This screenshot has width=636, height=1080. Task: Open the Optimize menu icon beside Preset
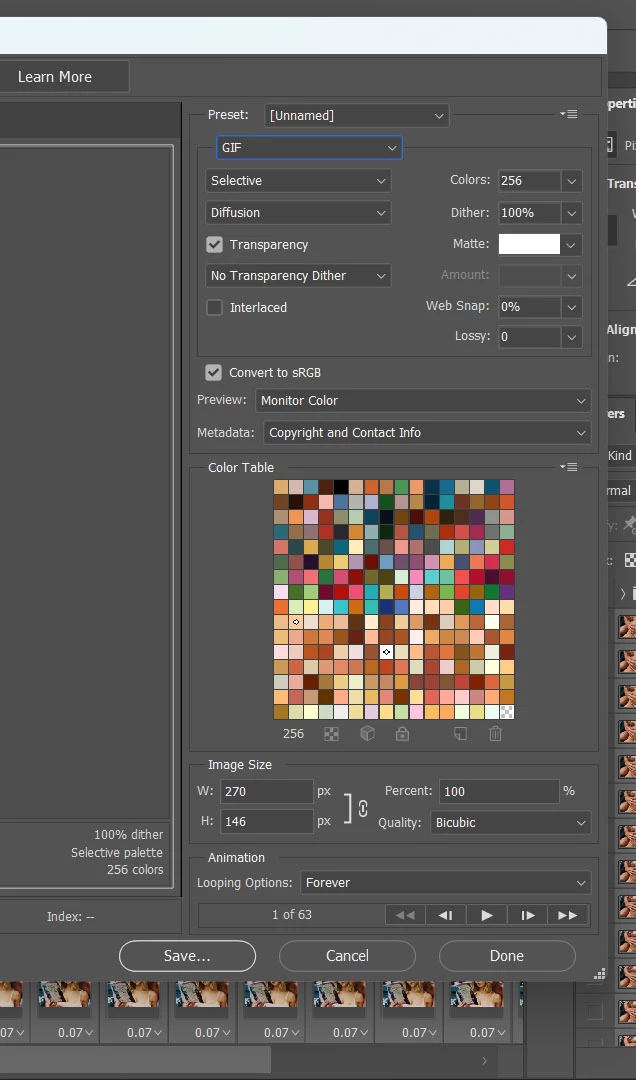pyautogui.click(x=569, y=114)
